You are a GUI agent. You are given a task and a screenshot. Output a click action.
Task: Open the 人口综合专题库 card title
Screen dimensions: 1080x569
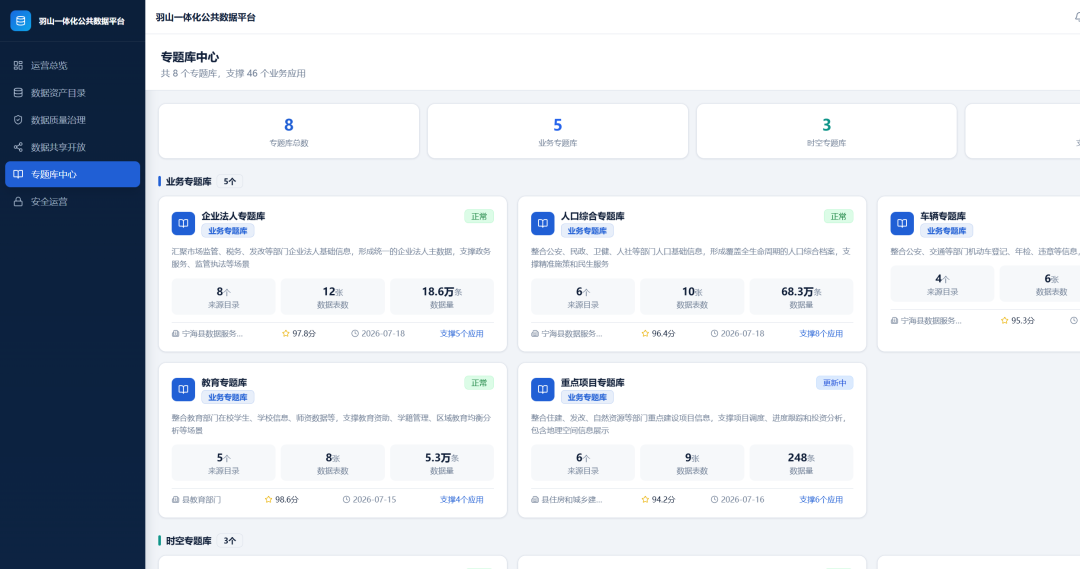(592, 216)
